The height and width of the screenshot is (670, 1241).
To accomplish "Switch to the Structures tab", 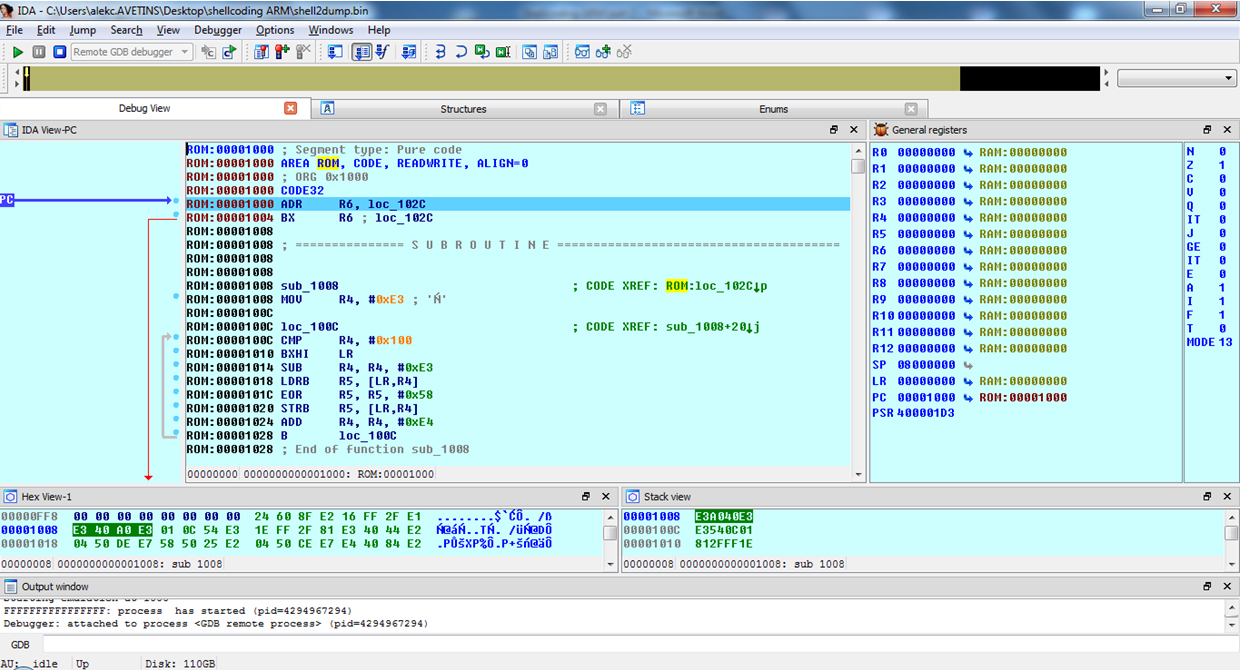I will coord(463,109).
